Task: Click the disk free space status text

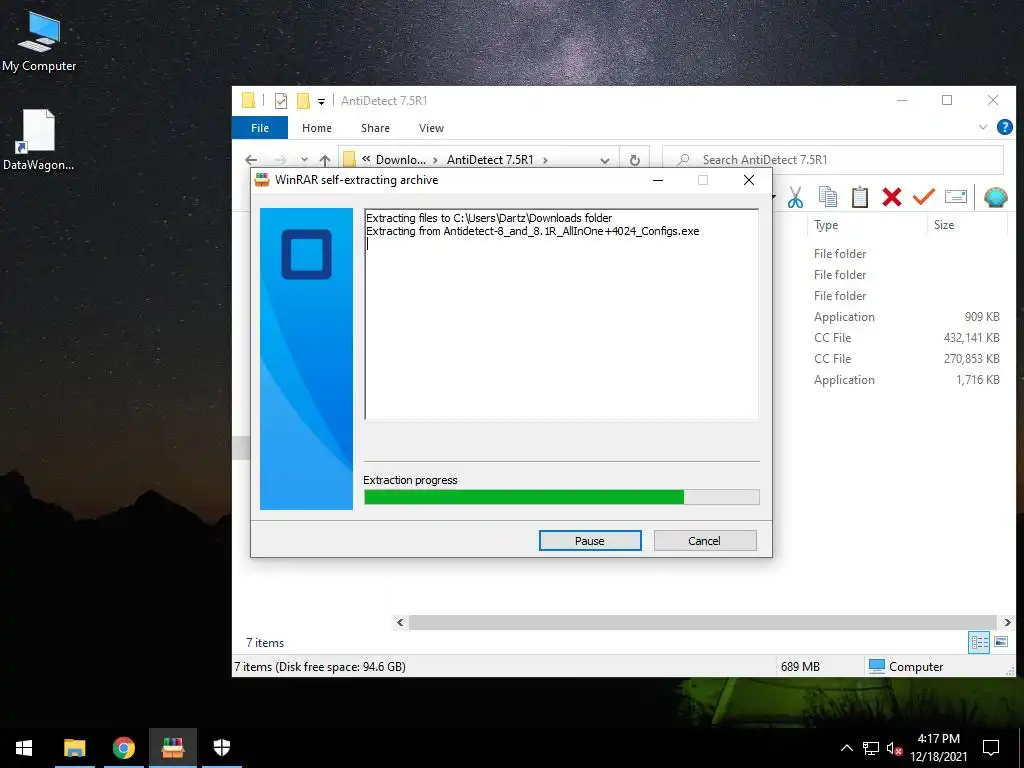Action: click(320, 667)
